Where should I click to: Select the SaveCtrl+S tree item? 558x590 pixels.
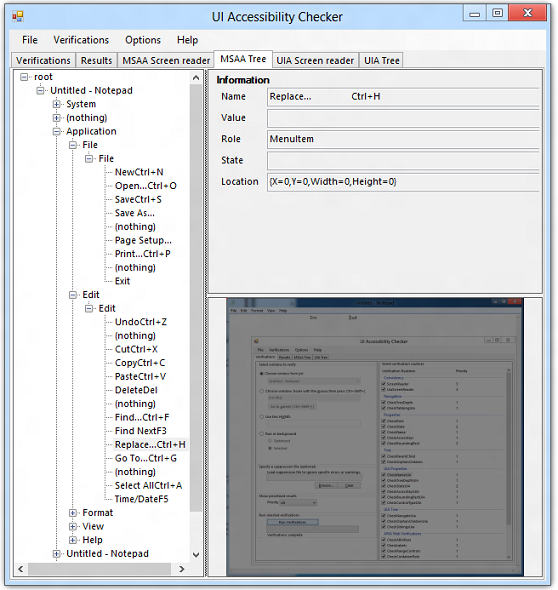pyautogui.click(x=138, y=199)
